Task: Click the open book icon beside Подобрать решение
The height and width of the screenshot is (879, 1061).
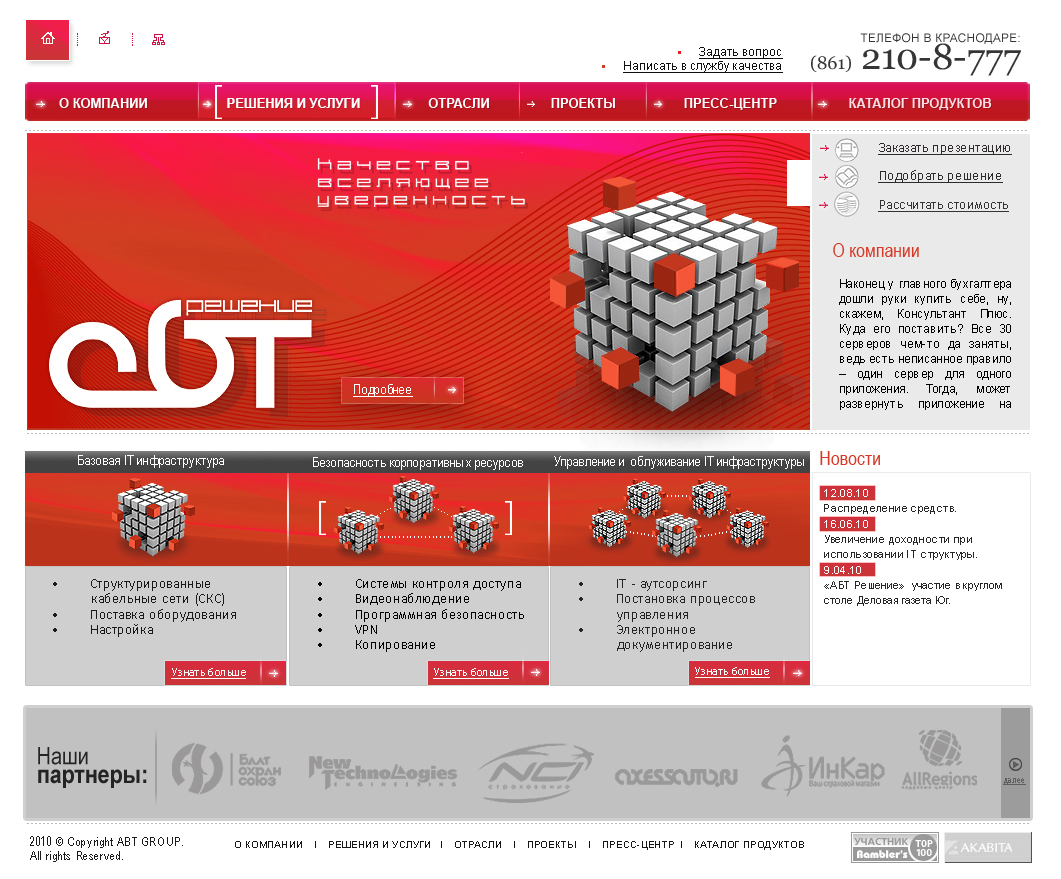Action: coord(847,176)
